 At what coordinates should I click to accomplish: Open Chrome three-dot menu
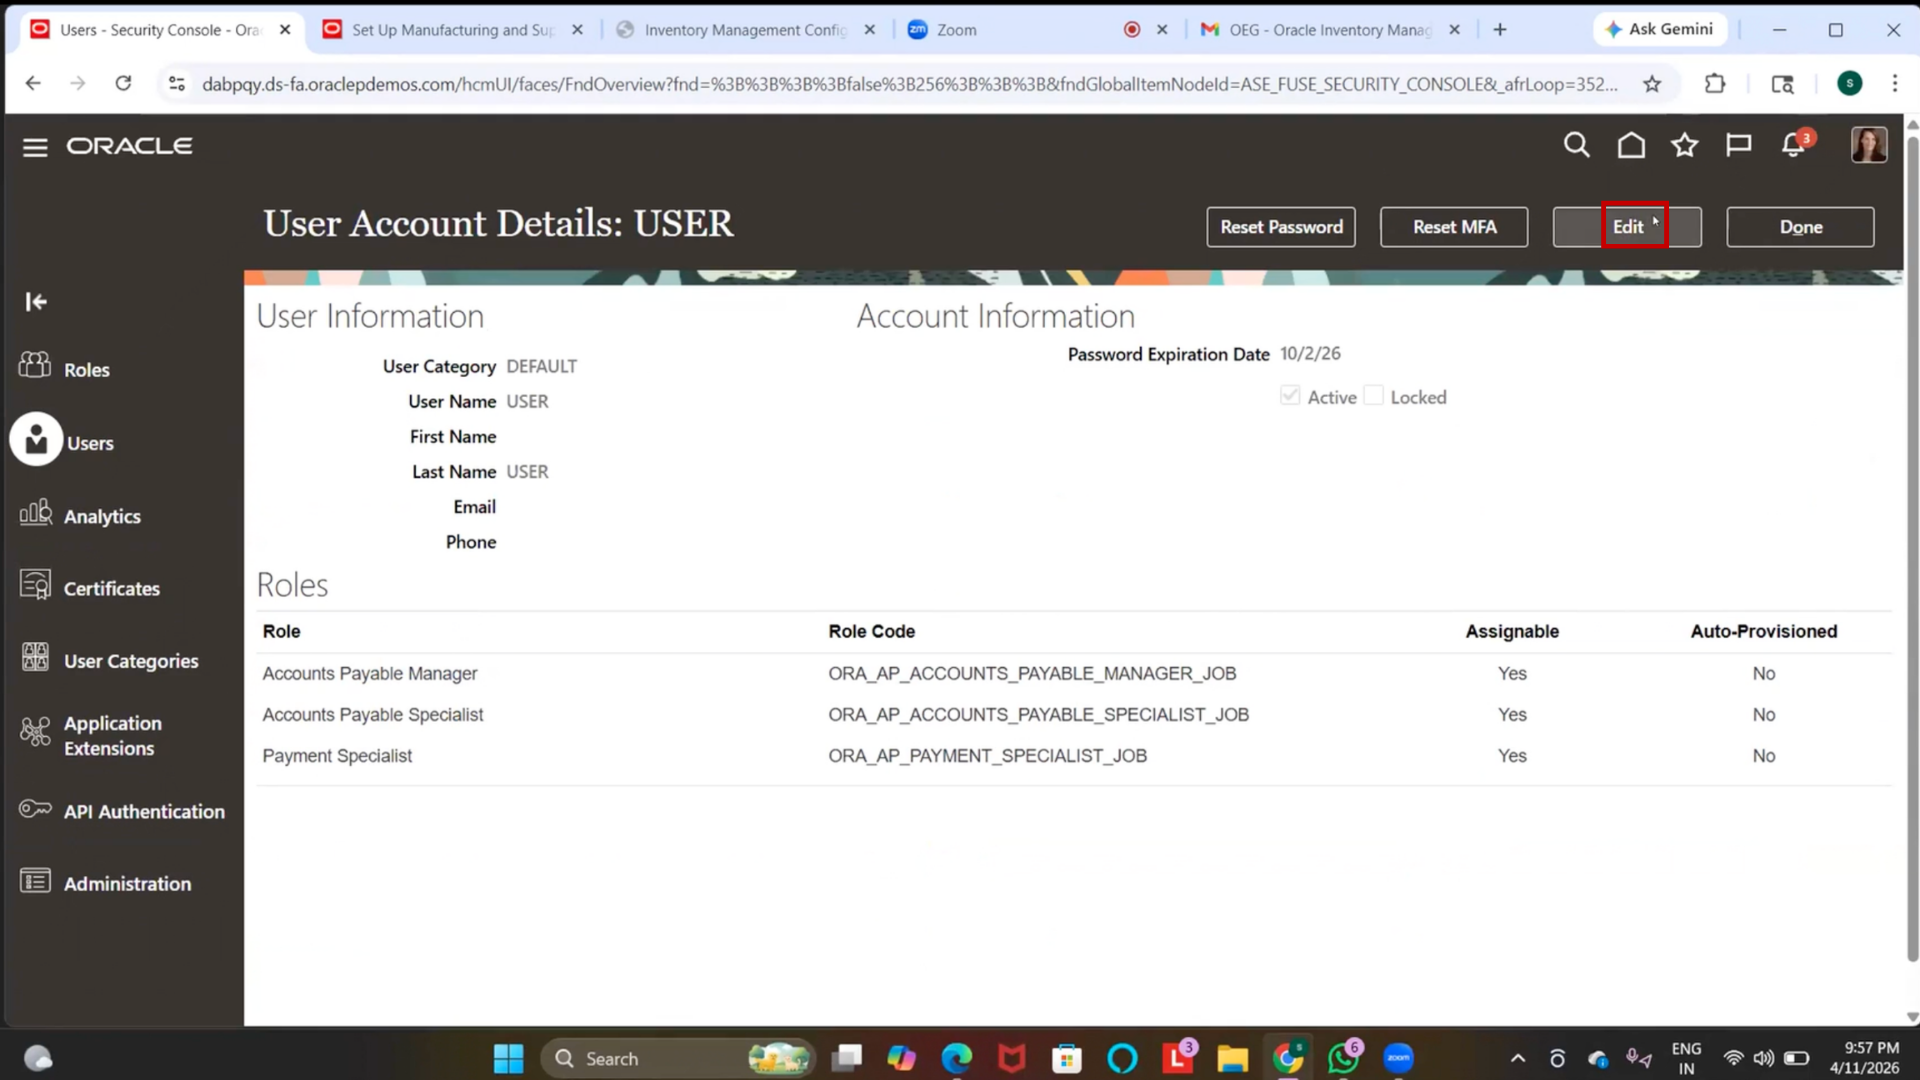coord(1895,84)
